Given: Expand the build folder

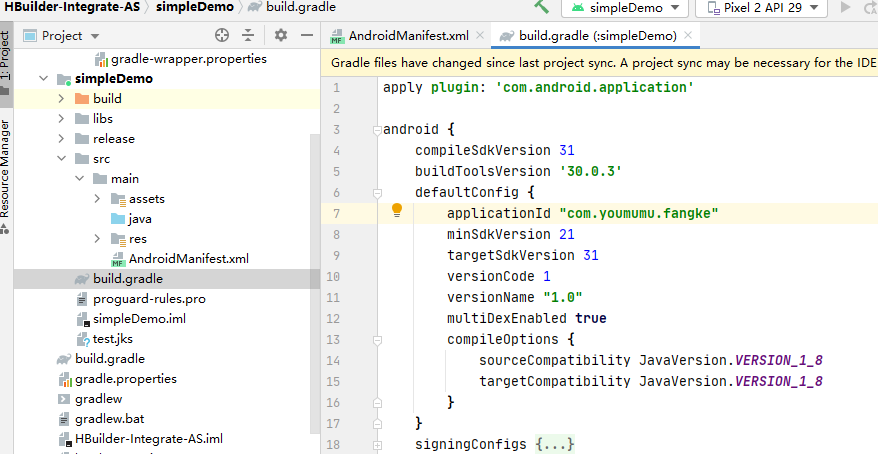Looking at the screenshot, I should click(62, 99).
